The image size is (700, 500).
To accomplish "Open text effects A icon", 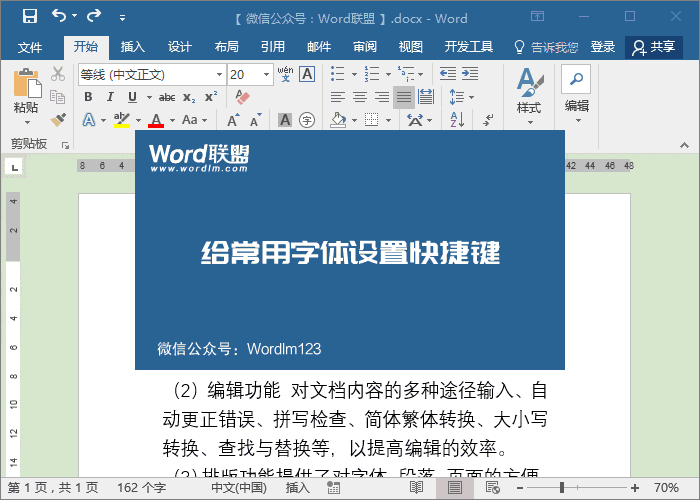I will coord(89,120).
